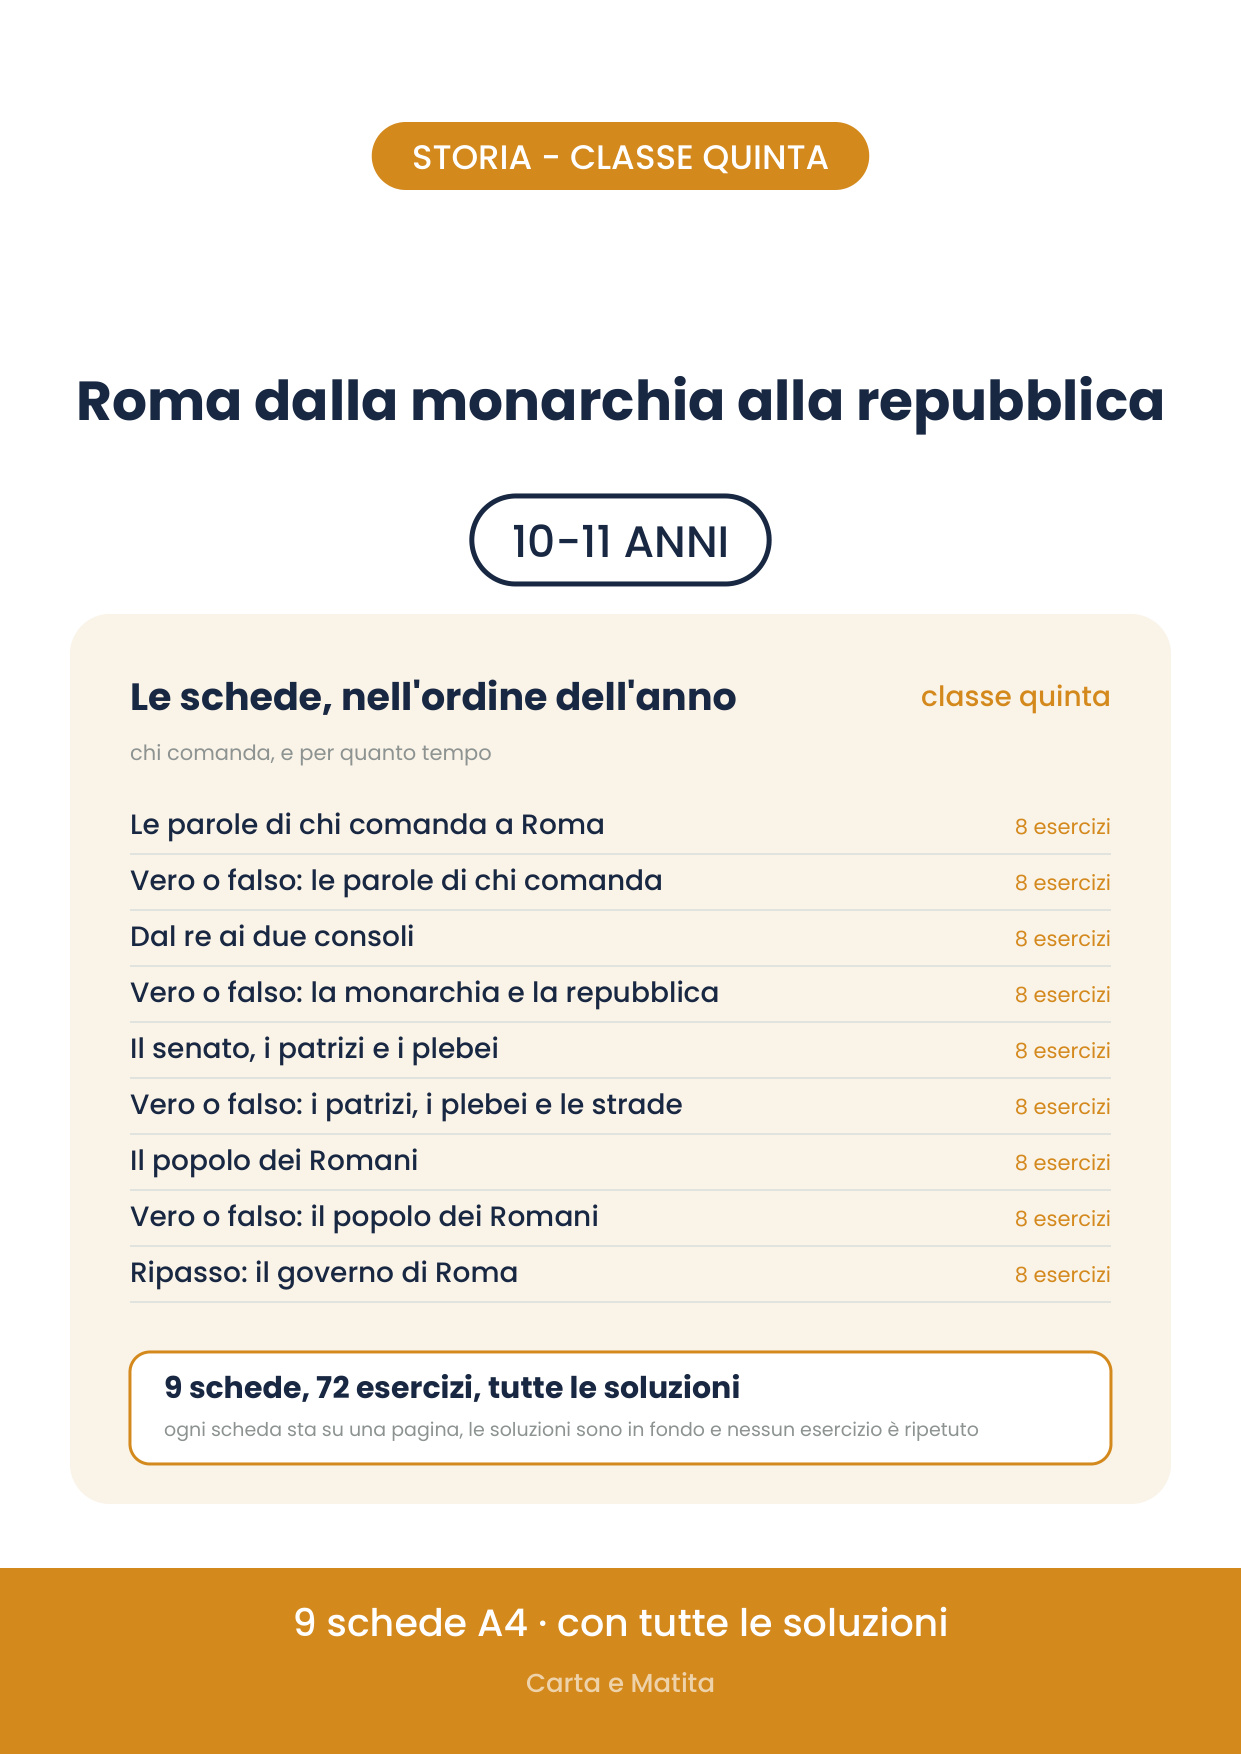Click the Carta e Matita brand name
1241x1754 pixels.
[x=620, y=1683]
